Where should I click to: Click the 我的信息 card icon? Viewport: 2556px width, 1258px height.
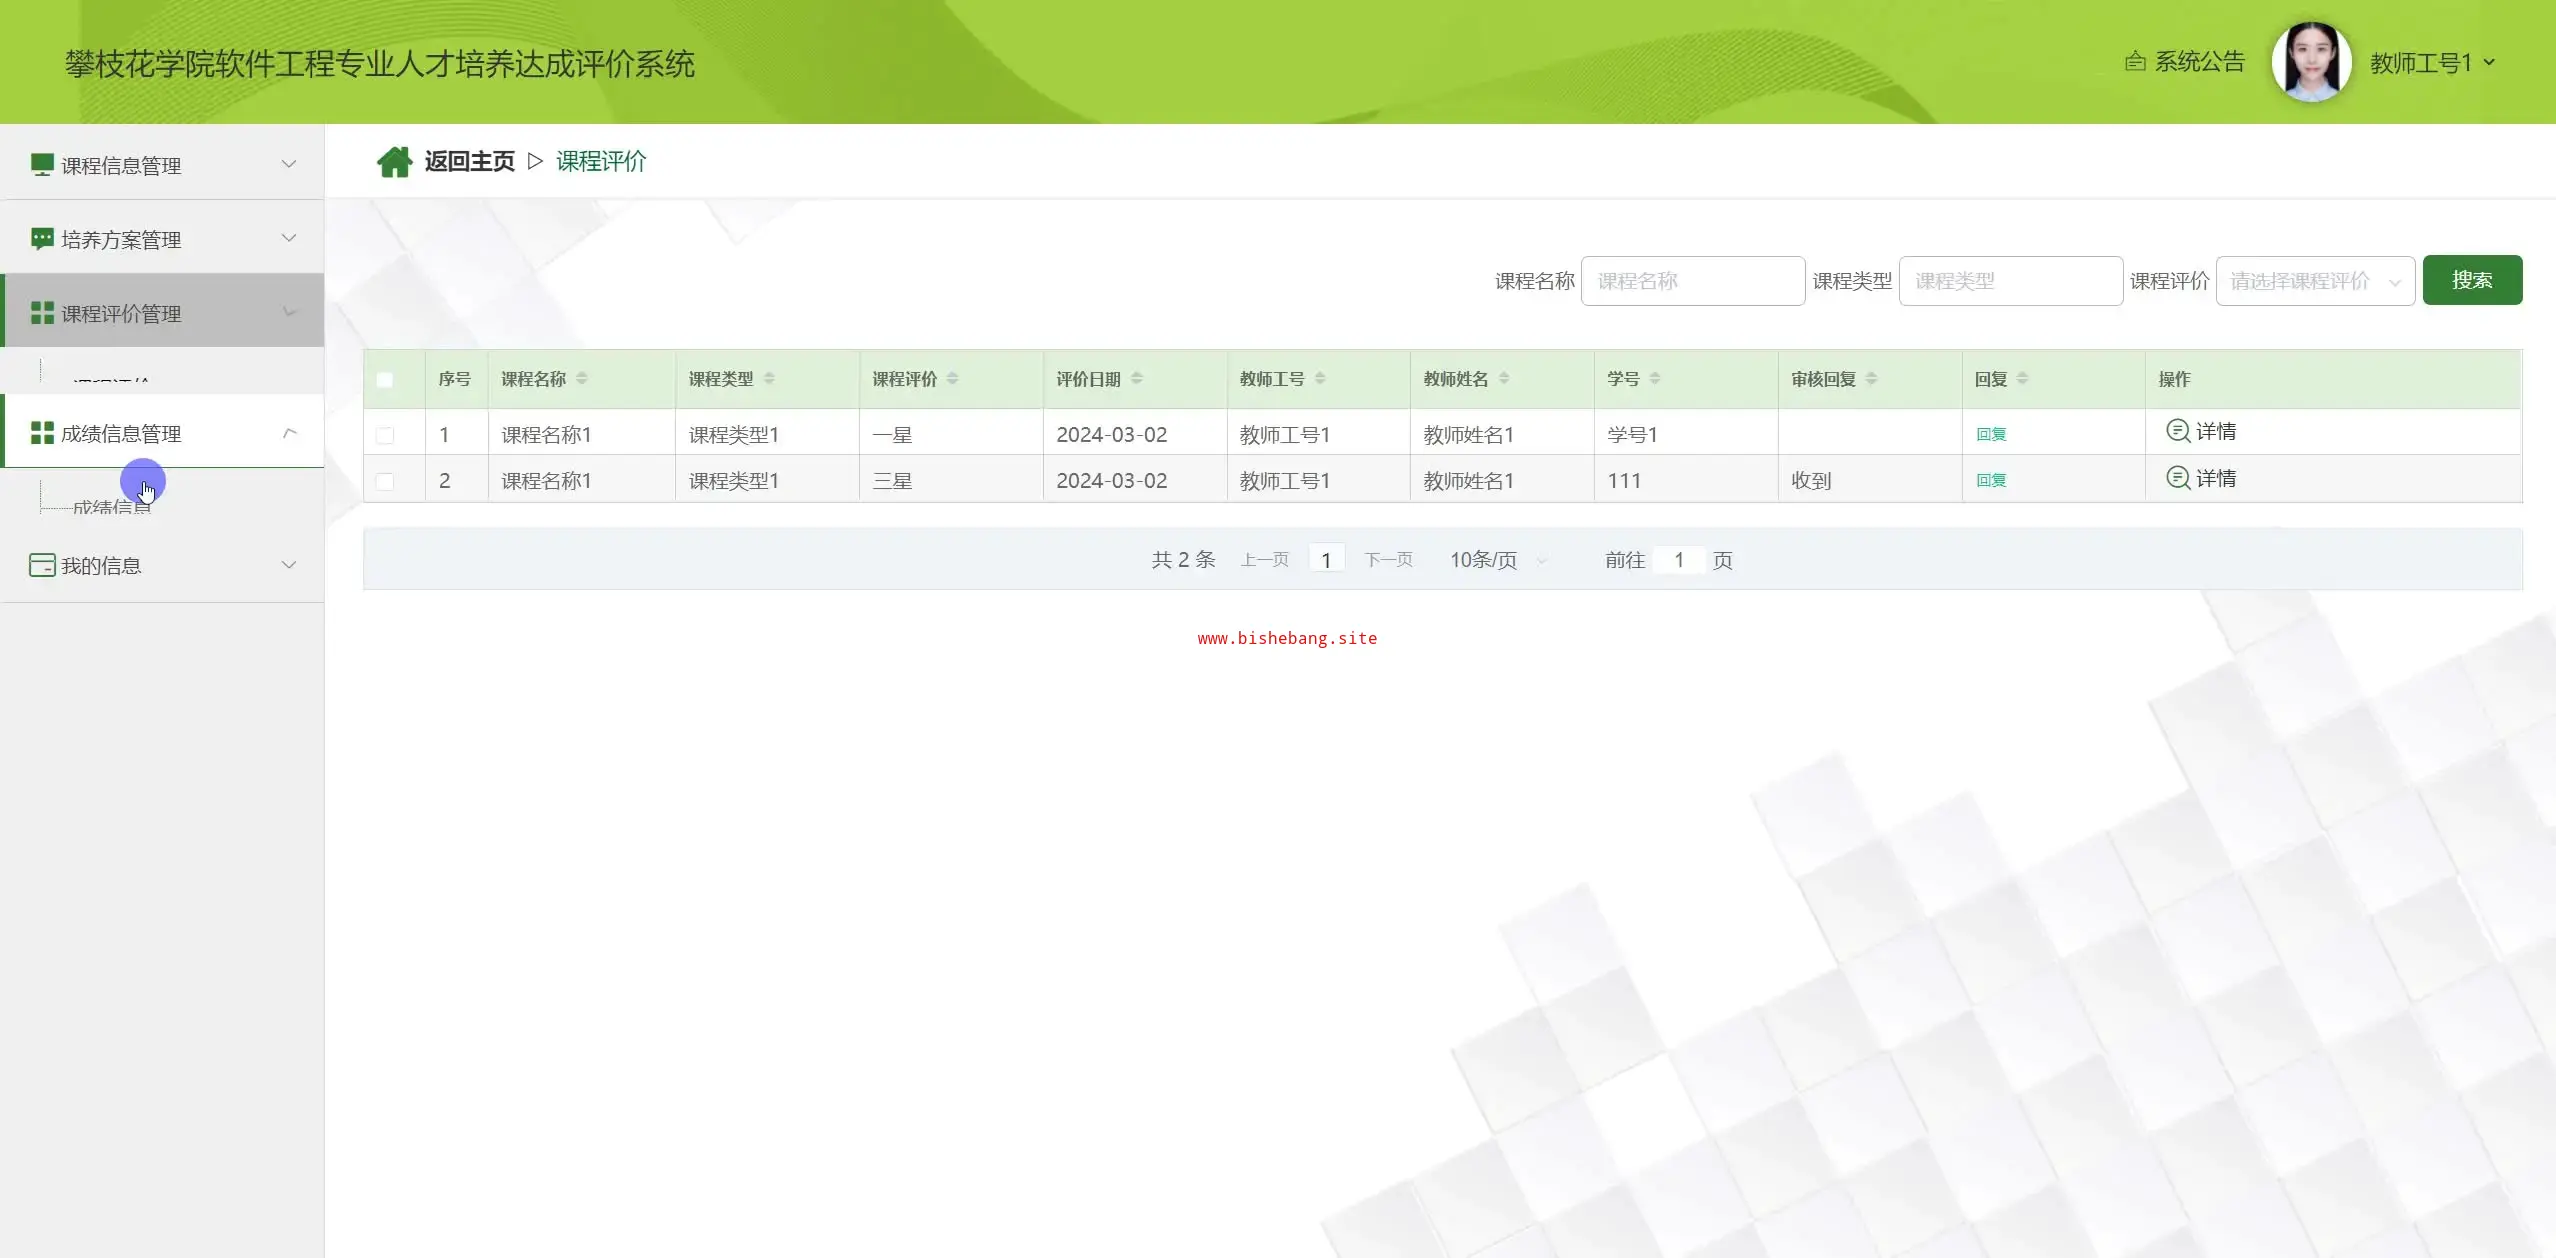[x=42, y=565]
